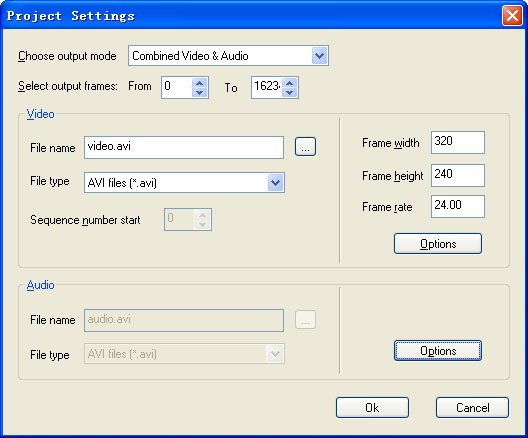528x438 pixels.
Task: Dismiss dialog with the Cancel button
Action: 472,408
